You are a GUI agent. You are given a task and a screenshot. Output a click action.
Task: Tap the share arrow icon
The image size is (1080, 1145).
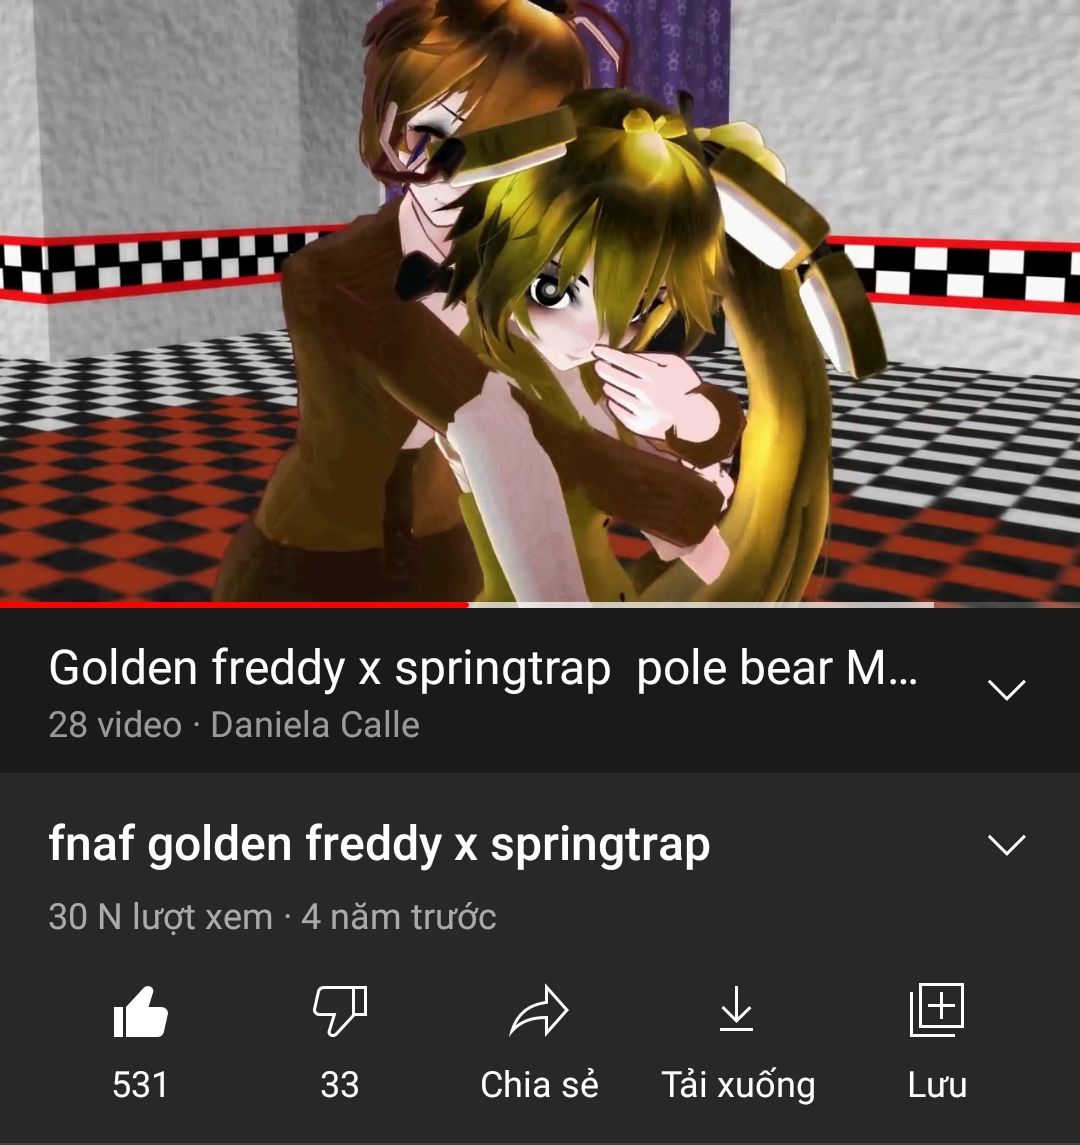[539, 1011]
